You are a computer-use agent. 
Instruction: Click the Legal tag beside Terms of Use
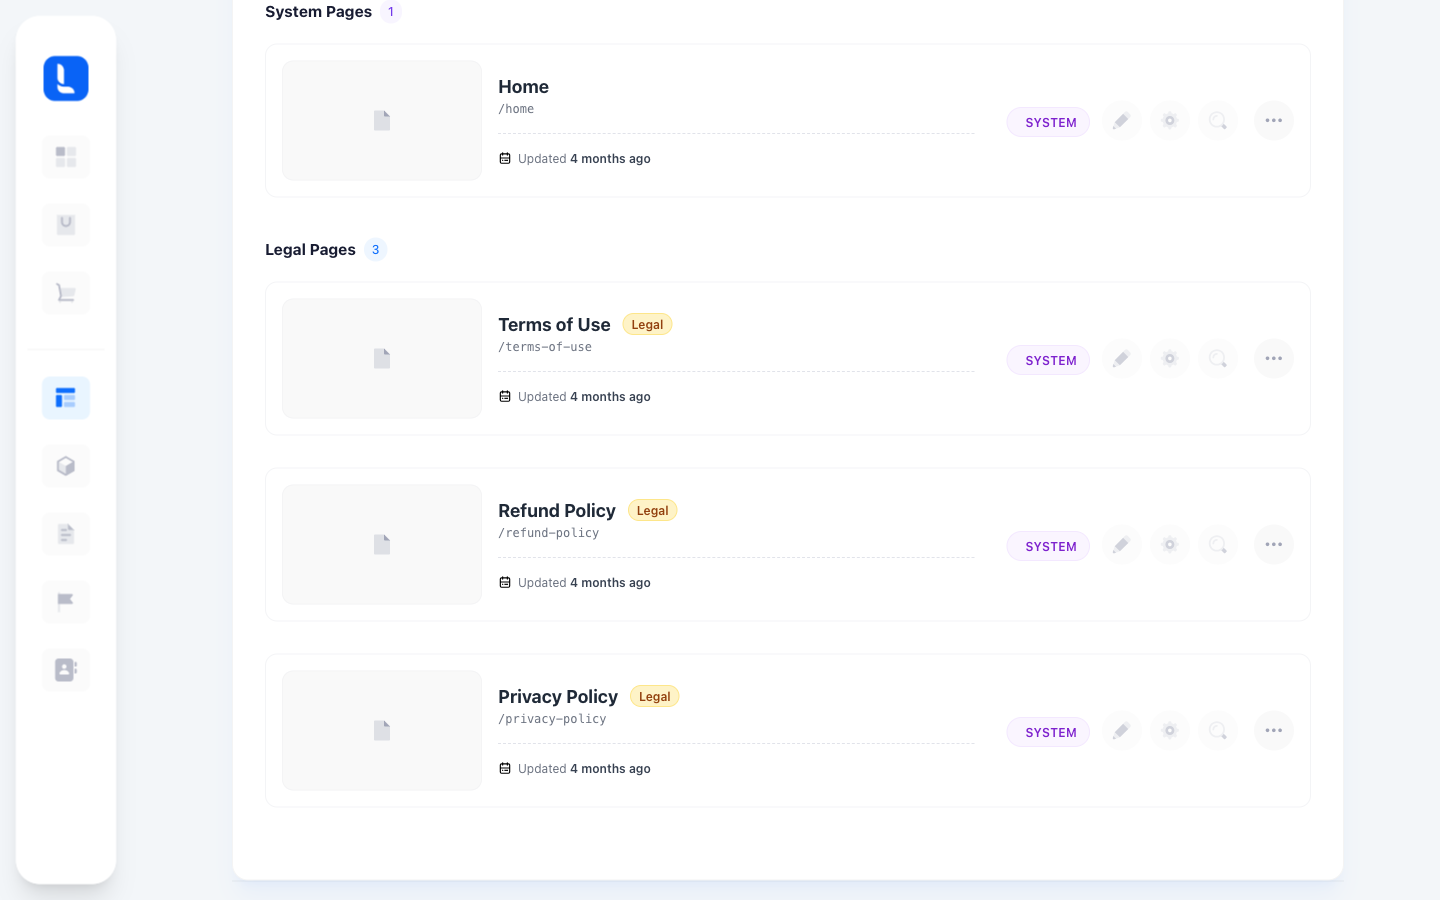coord(647,325)
